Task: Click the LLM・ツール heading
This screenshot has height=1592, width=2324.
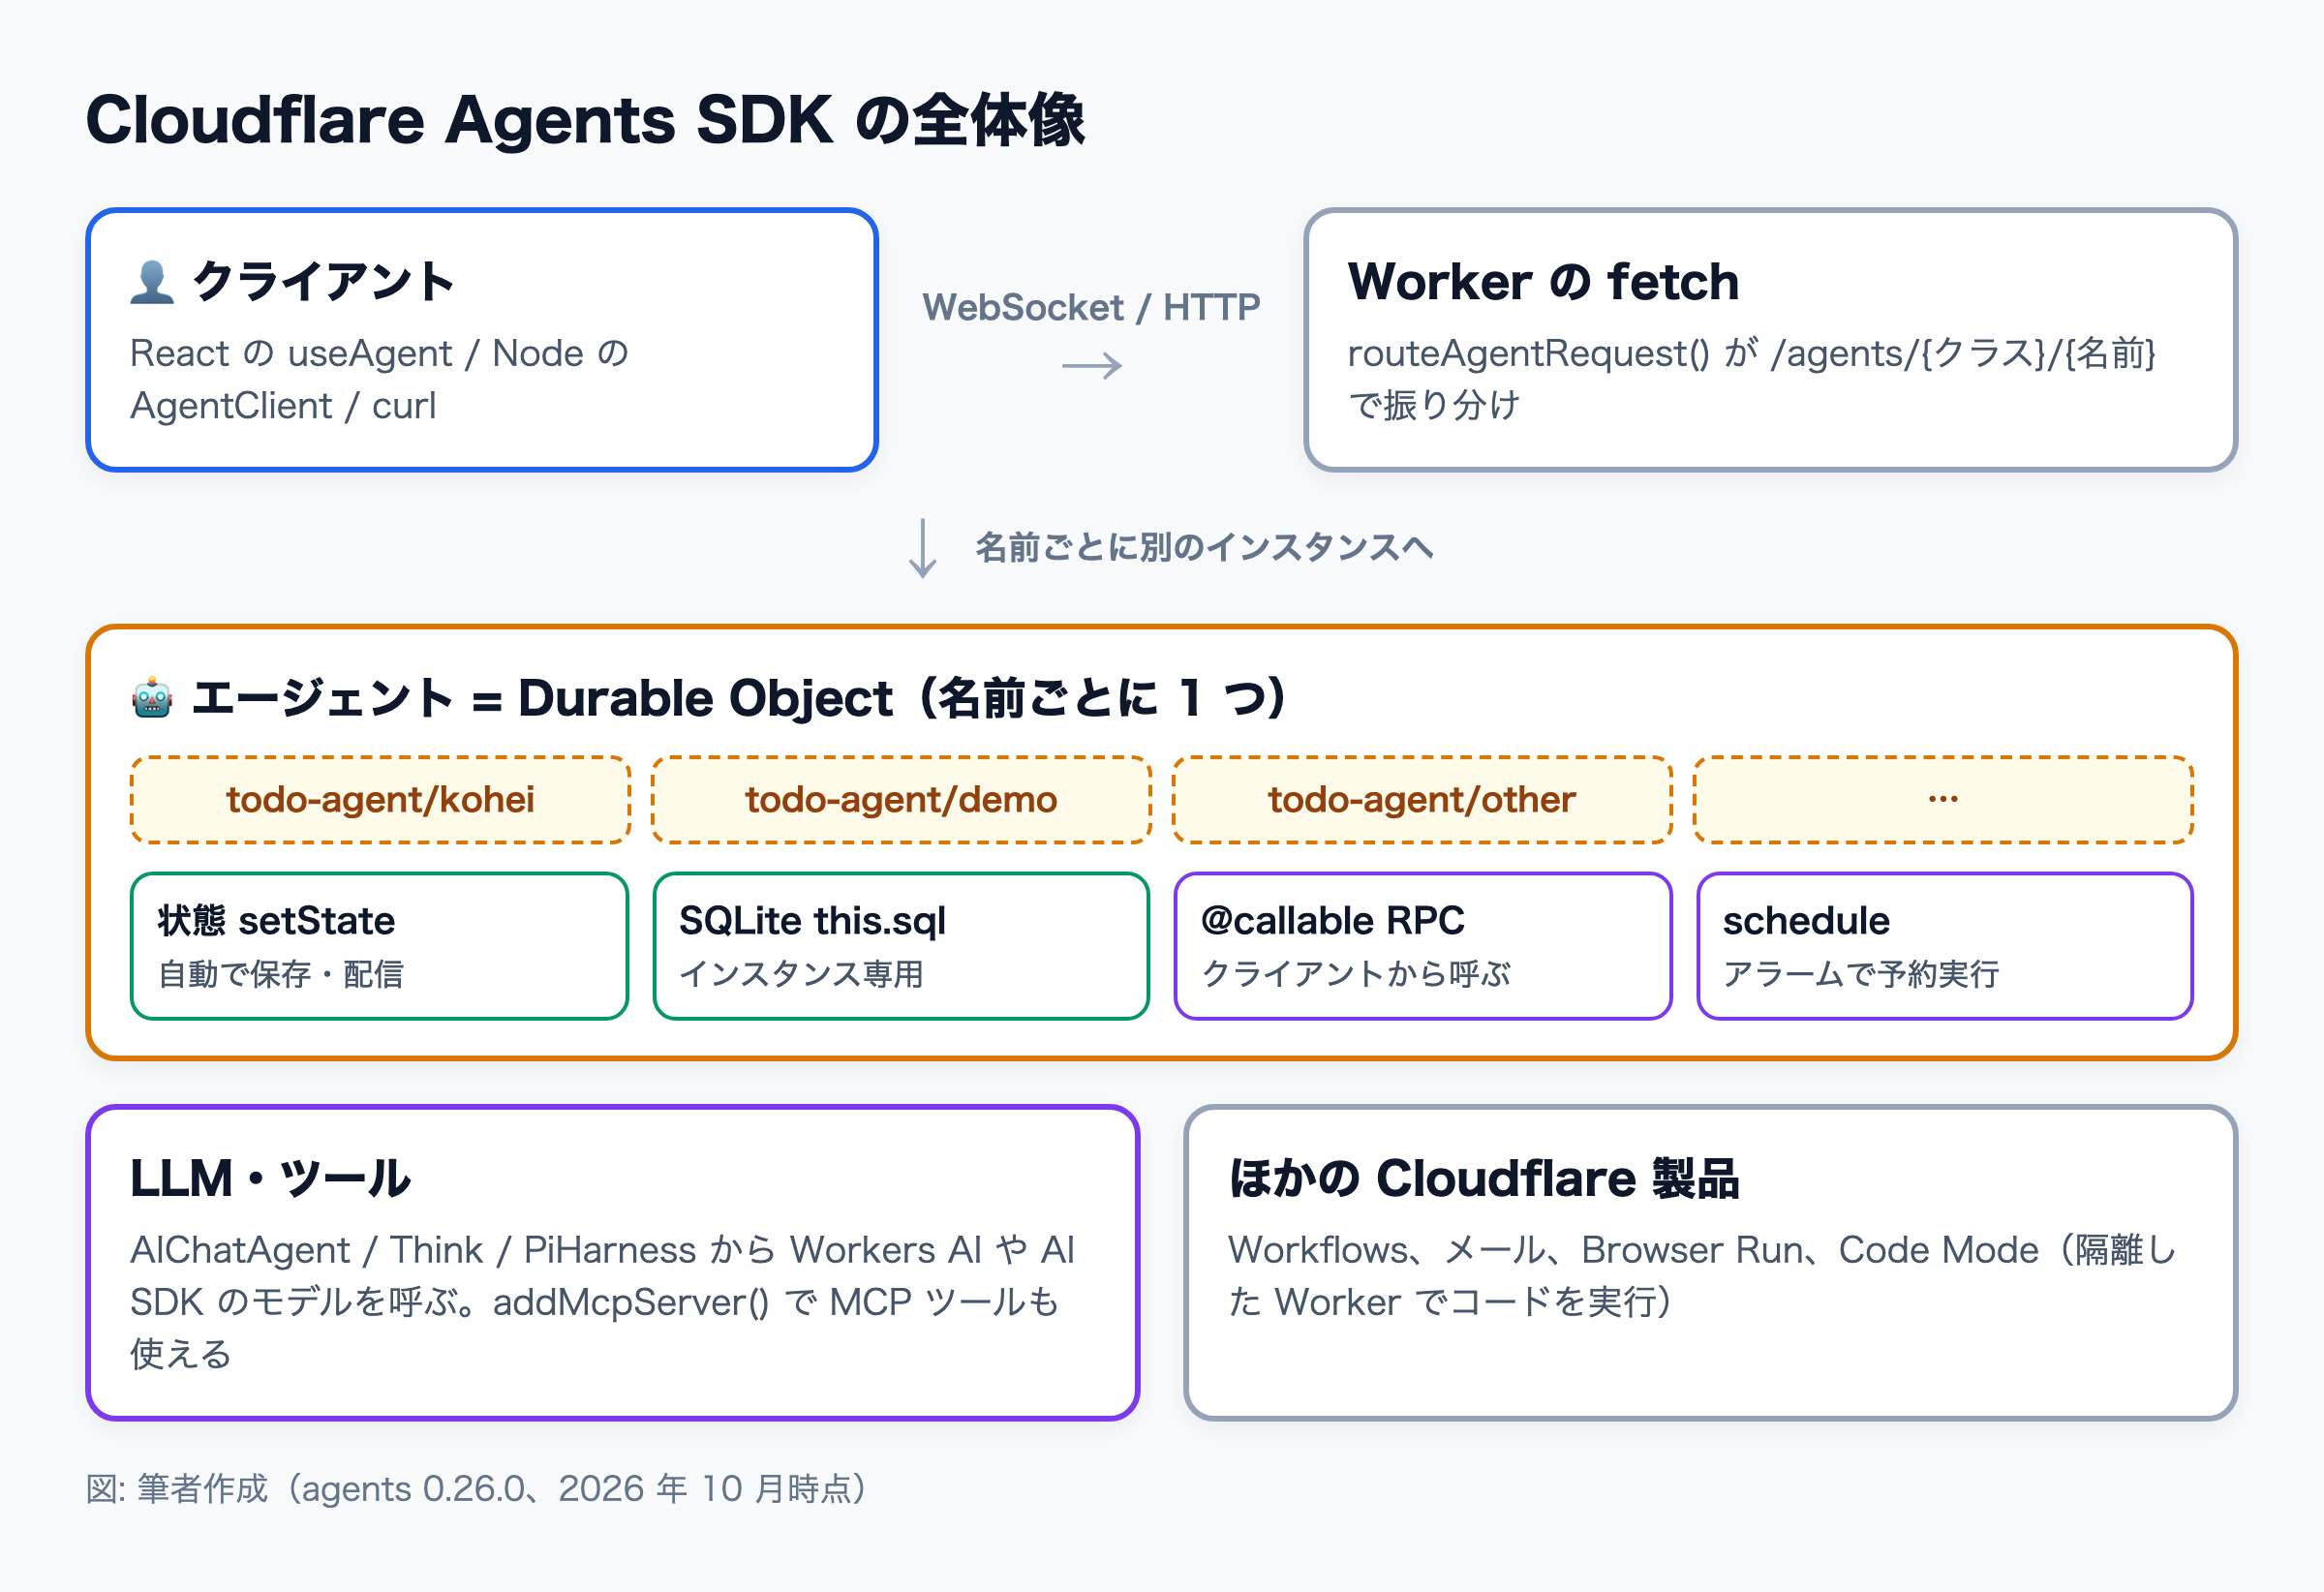Action: [270, 1178]
